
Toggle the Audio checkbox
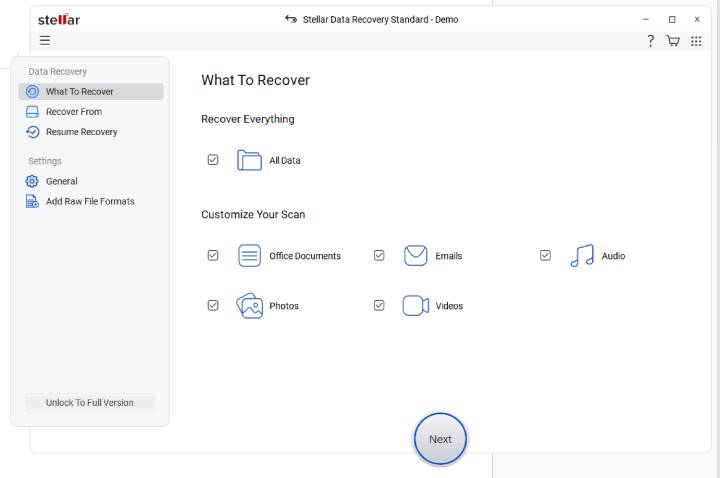point(545,255)
